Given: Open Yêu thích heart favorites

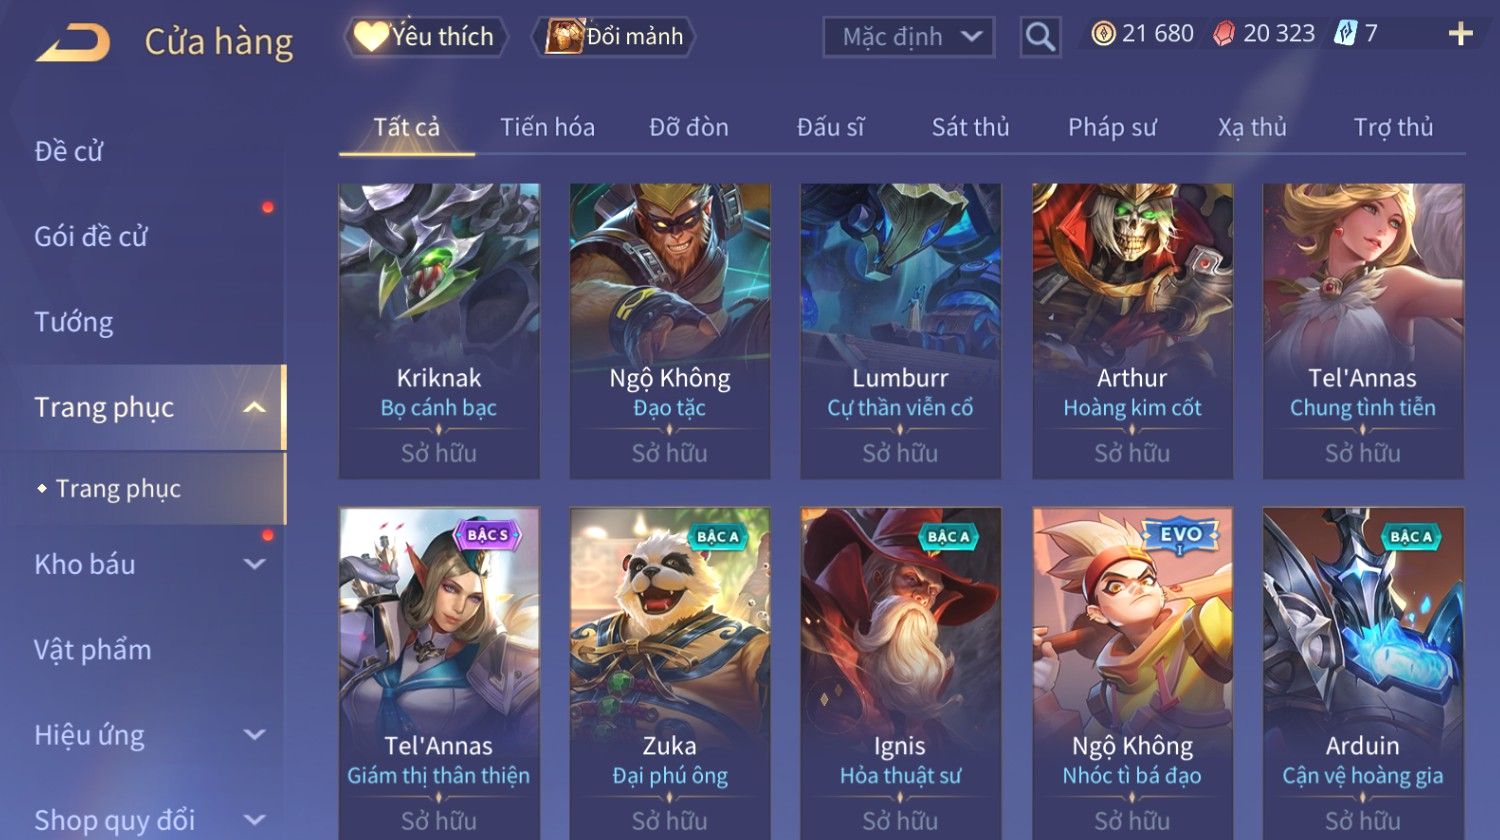Looking at the screenshot, I should [x=425, y=37].
